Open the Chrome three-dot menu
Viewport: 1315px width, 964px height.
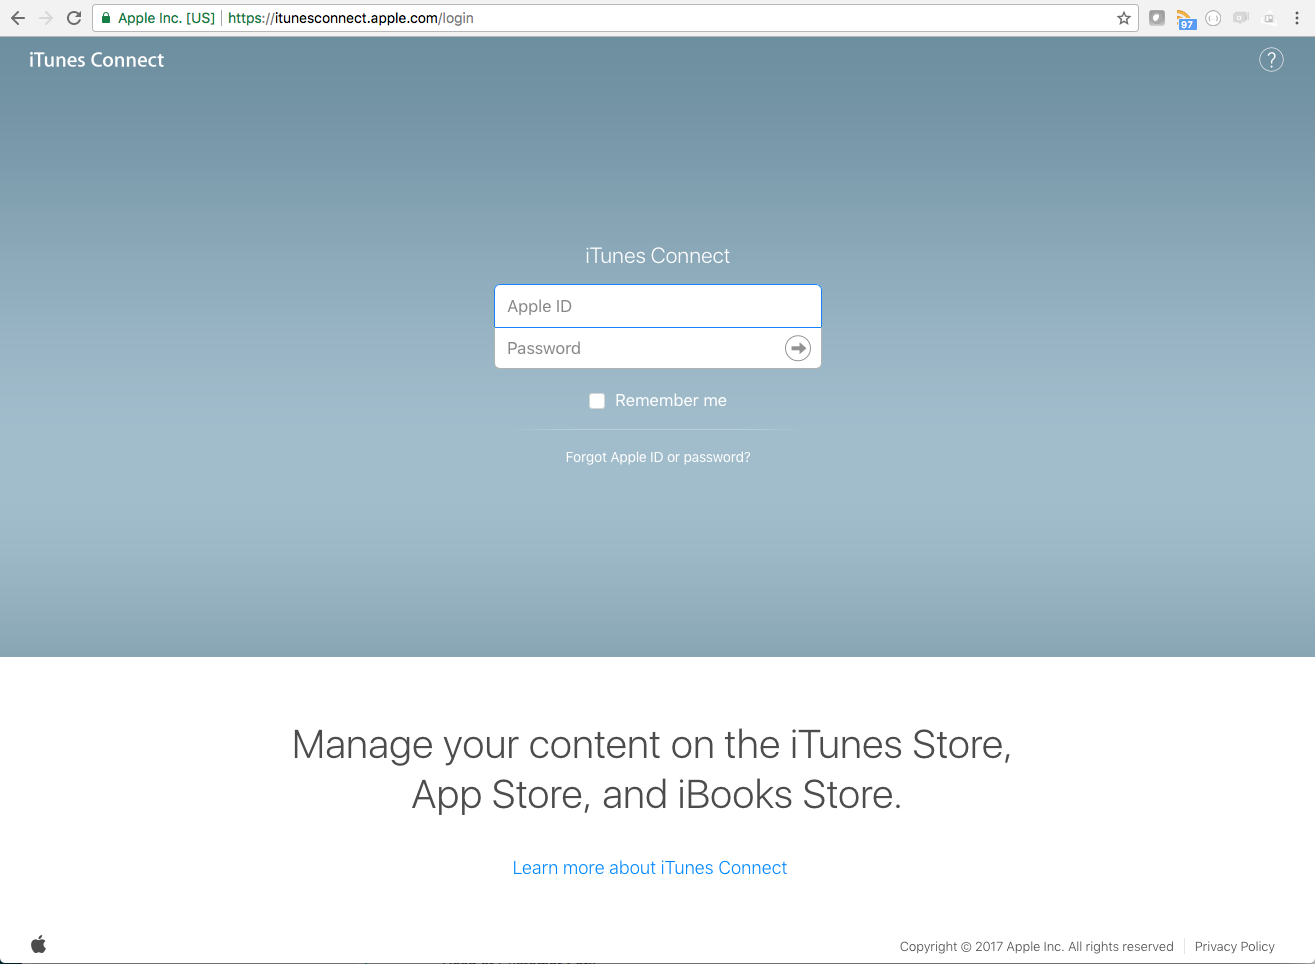coord(1297,18)
